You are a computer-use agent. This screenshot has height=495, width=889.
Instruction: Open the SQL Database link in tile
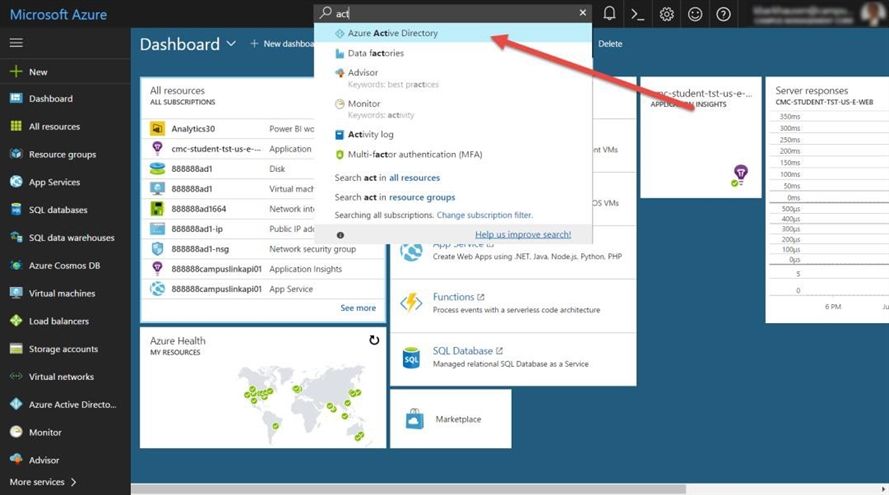467,351
